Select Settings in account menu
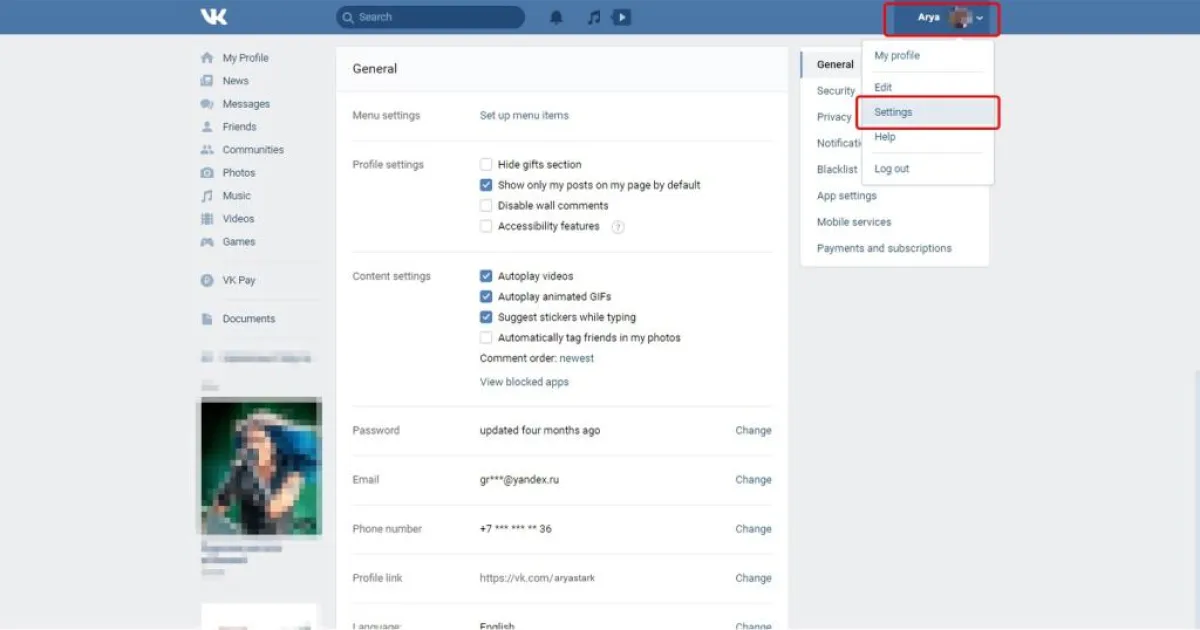 893,112
